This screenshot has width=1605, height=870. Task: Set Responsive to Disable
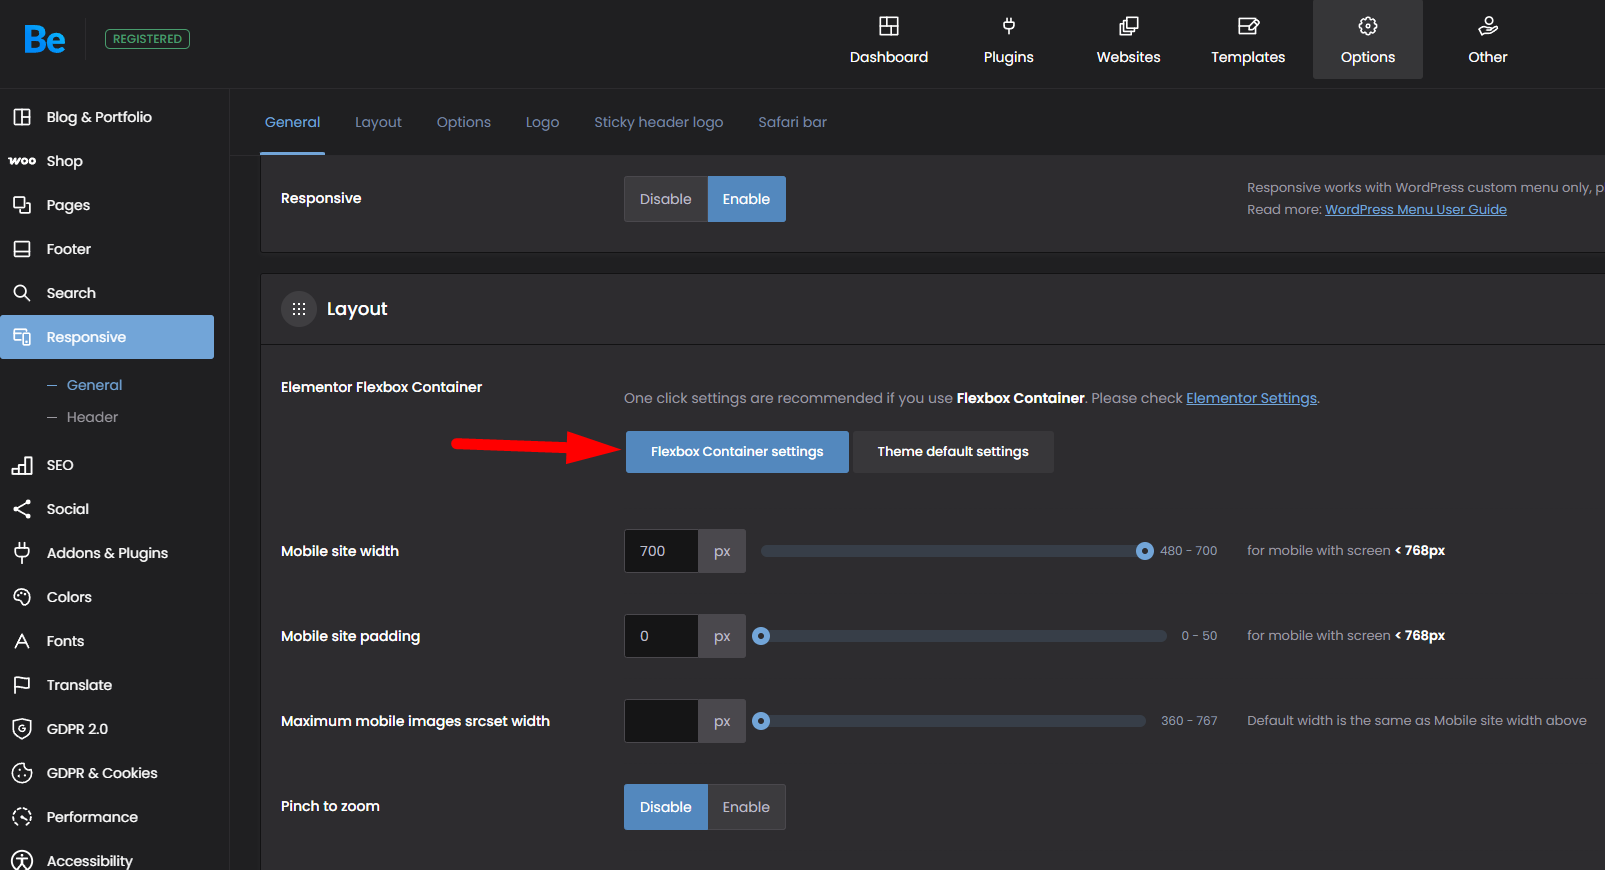[666, 199]
